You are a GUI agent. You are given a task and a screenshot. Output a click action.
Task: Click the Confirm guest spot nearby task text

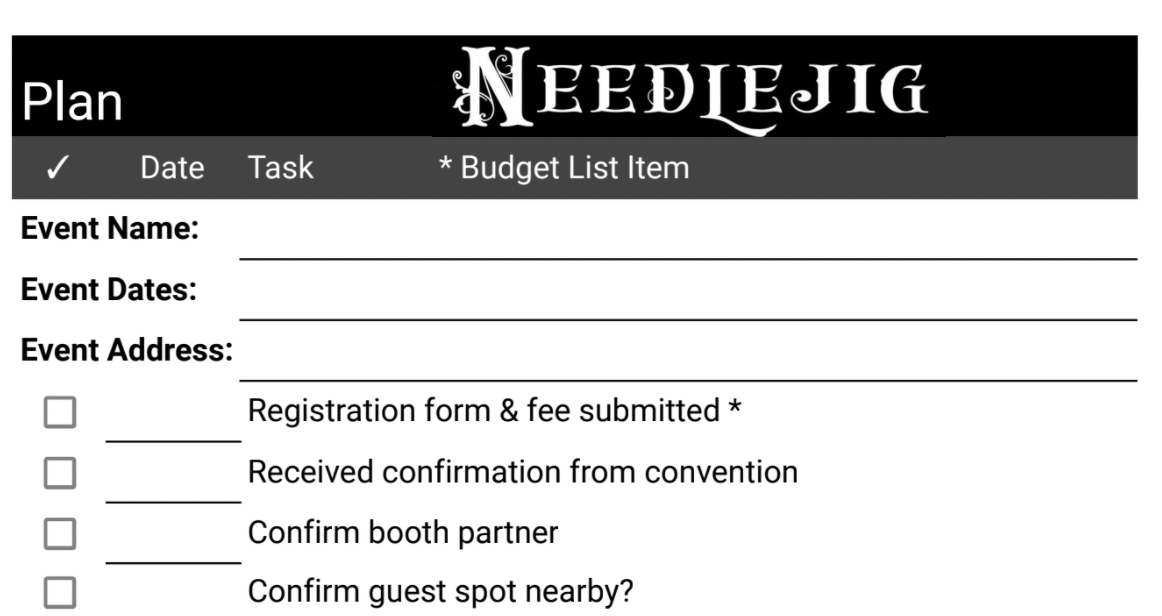pyautogui.click(x=441, y=592)
